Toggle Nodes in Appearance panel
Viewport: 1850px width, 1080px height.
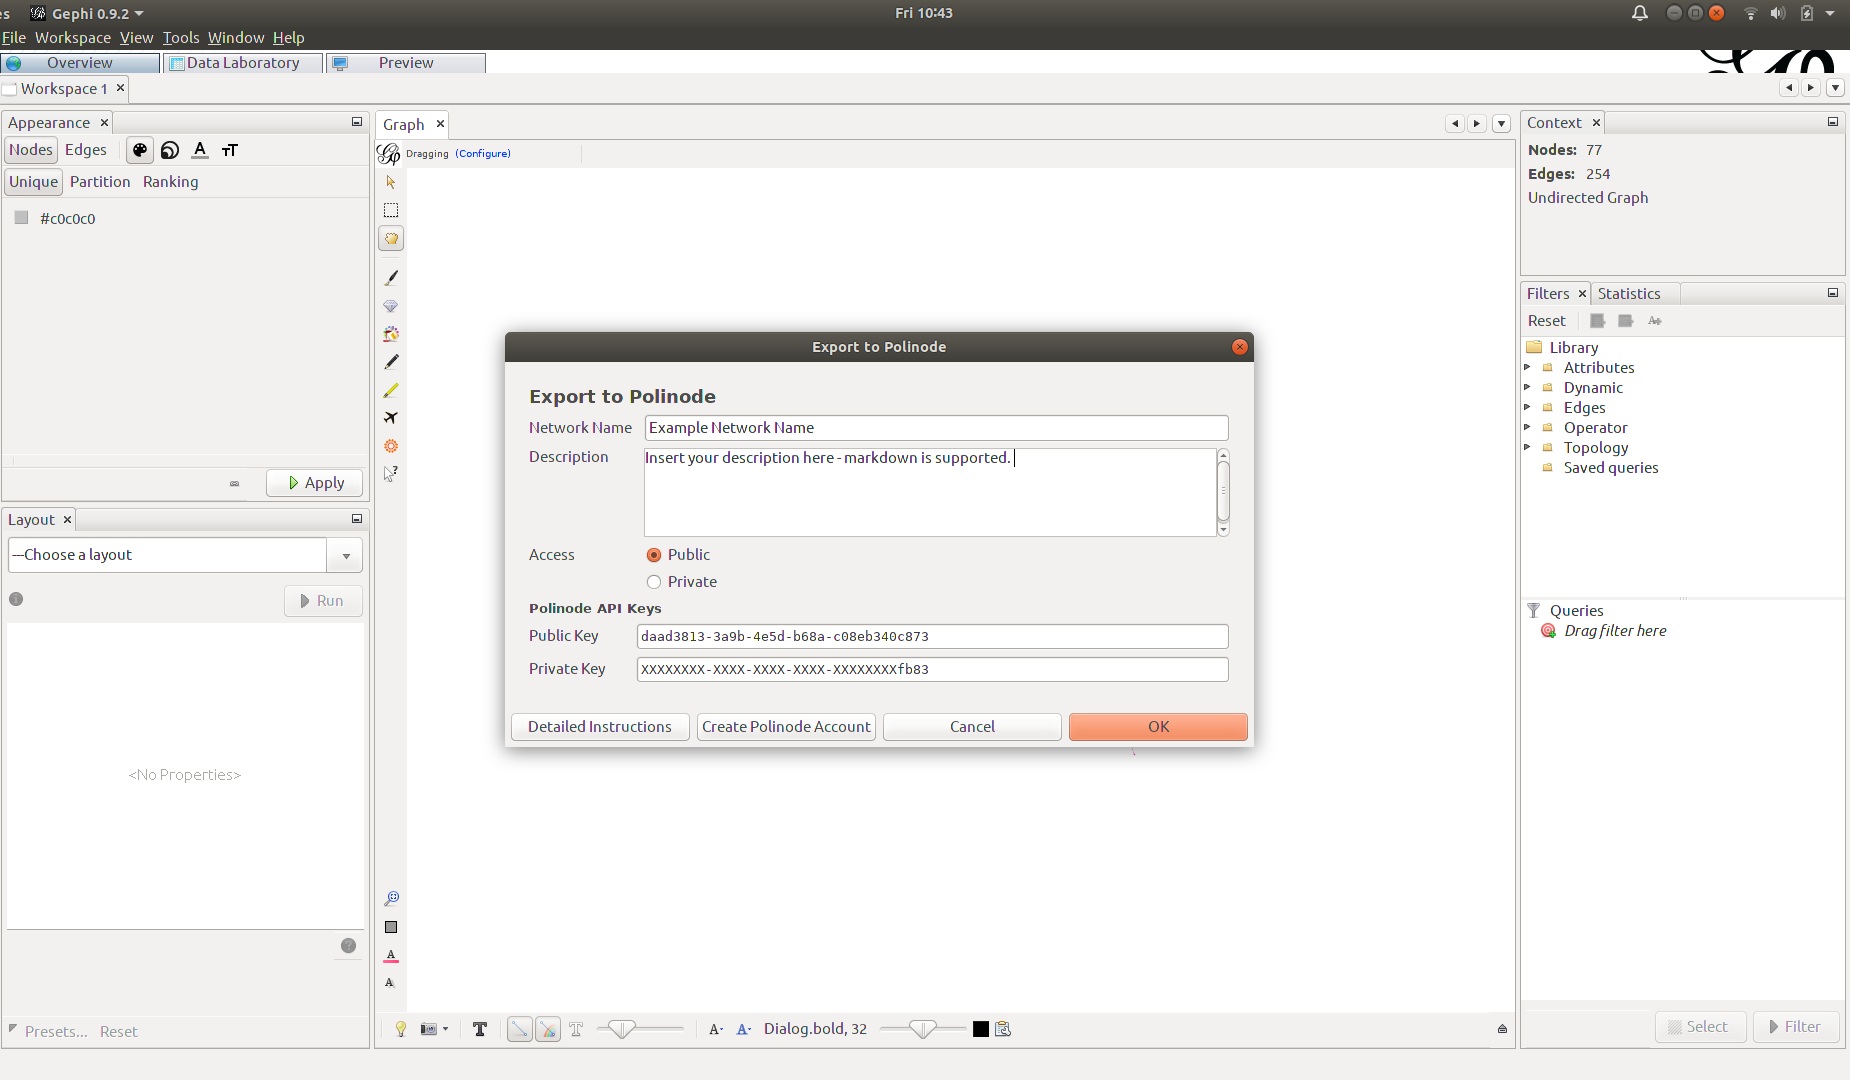[x=31, y=150]
